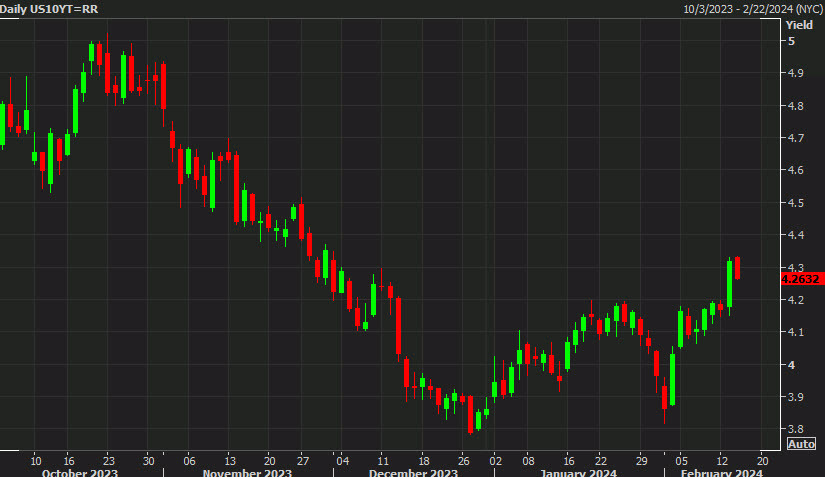Click date tick 29 on the time axis
Image resolution: width=825 pixels, height=477 pixels.
pyautogui.click(x=641, y=461)
